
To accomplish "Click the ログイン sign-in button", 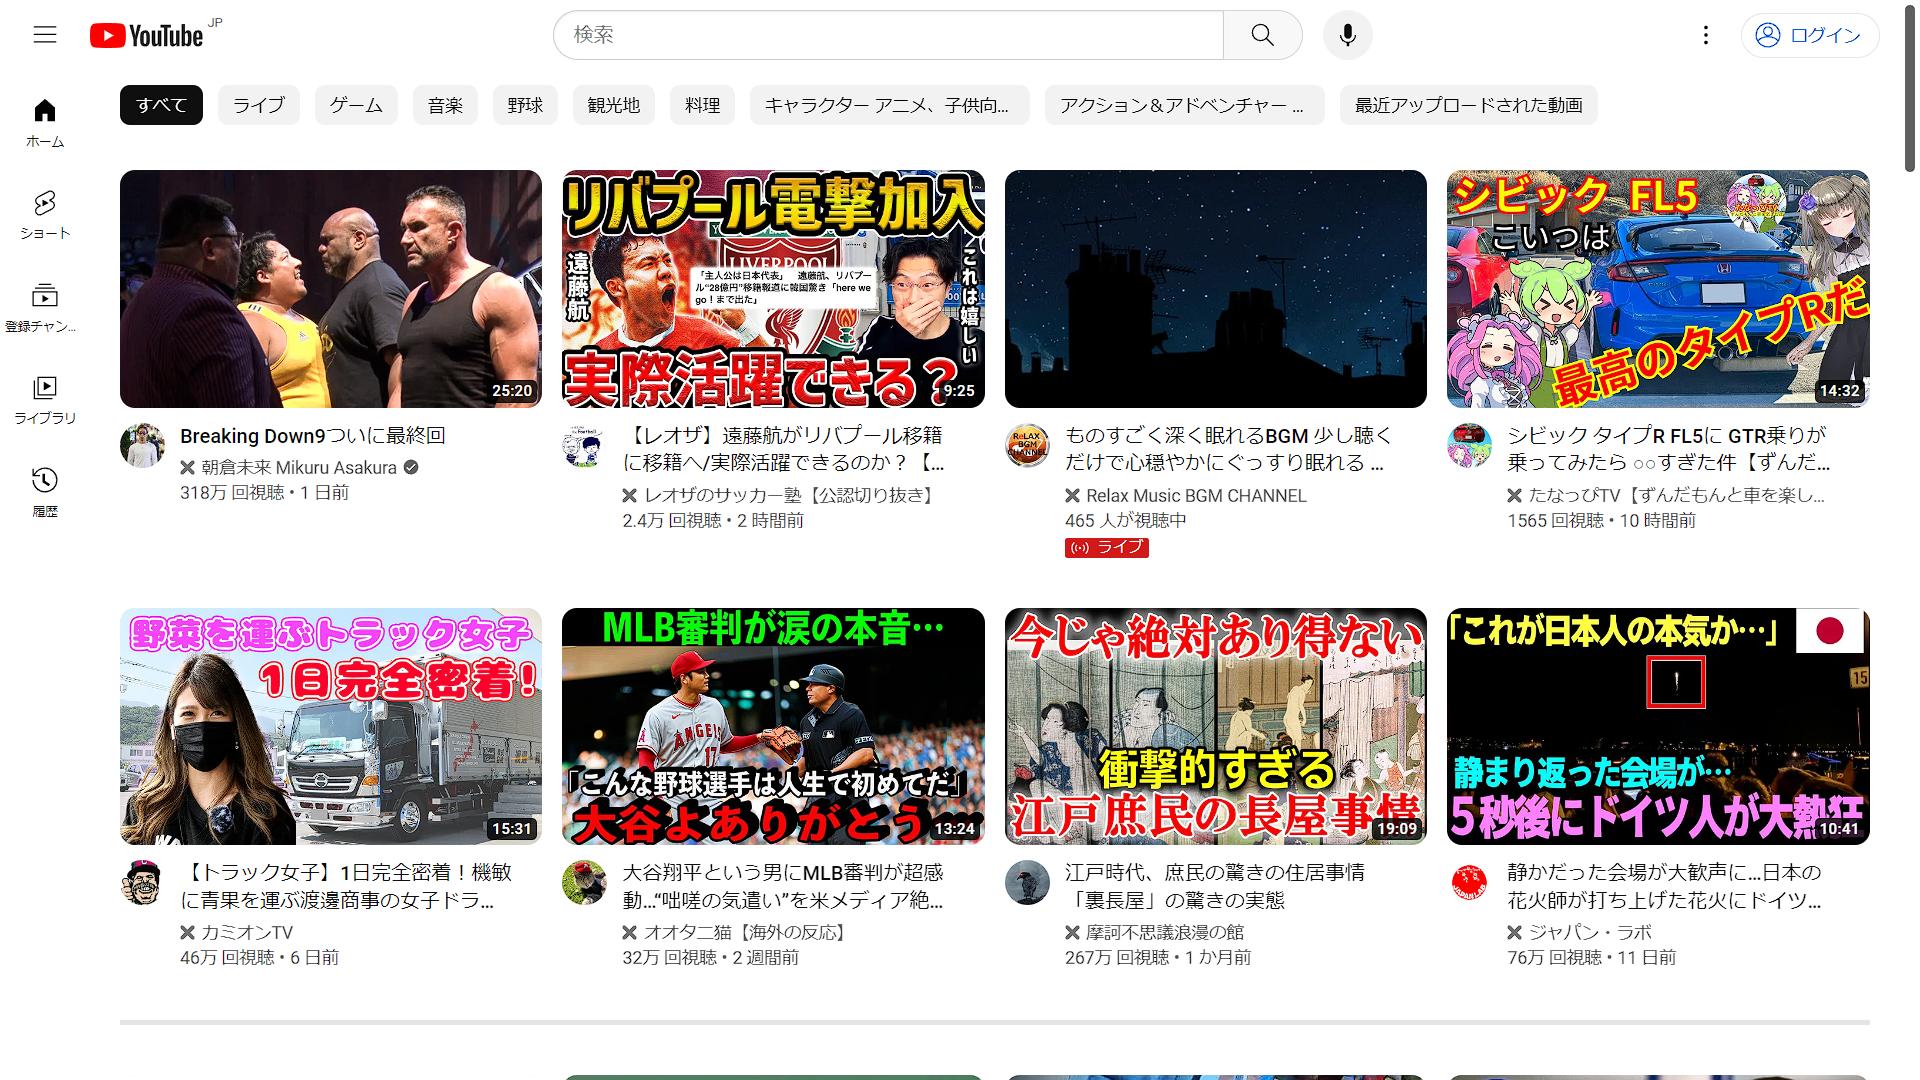I will pos(1810,35).
